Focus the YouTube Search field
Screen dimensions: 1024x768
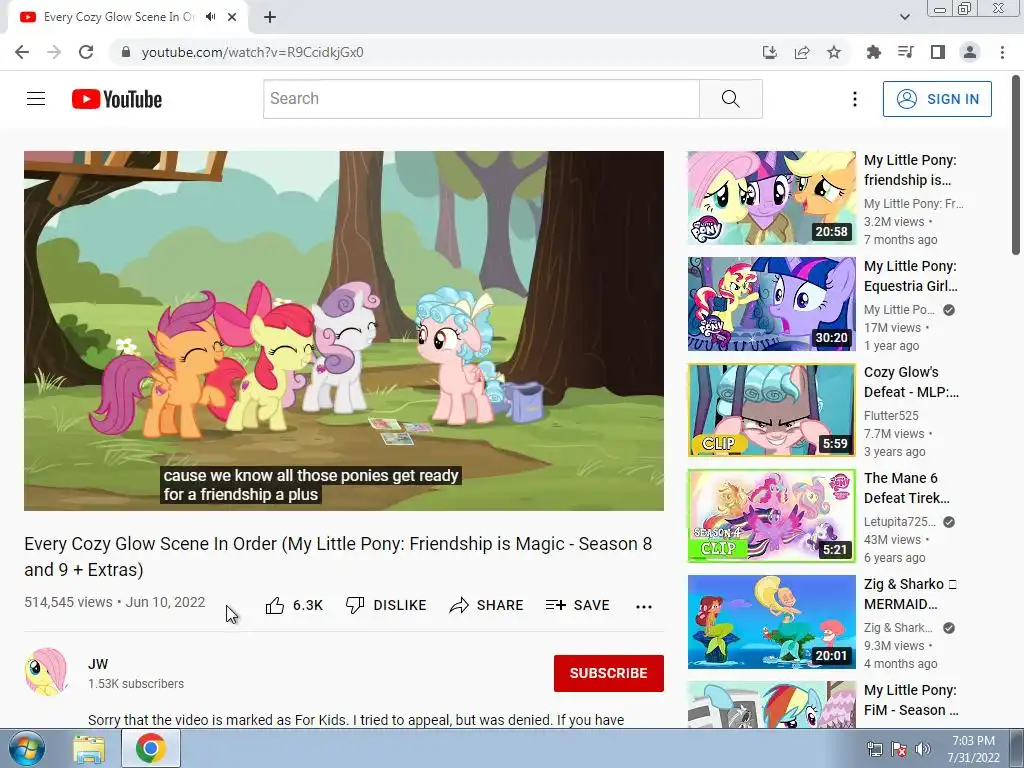[481, 99]
